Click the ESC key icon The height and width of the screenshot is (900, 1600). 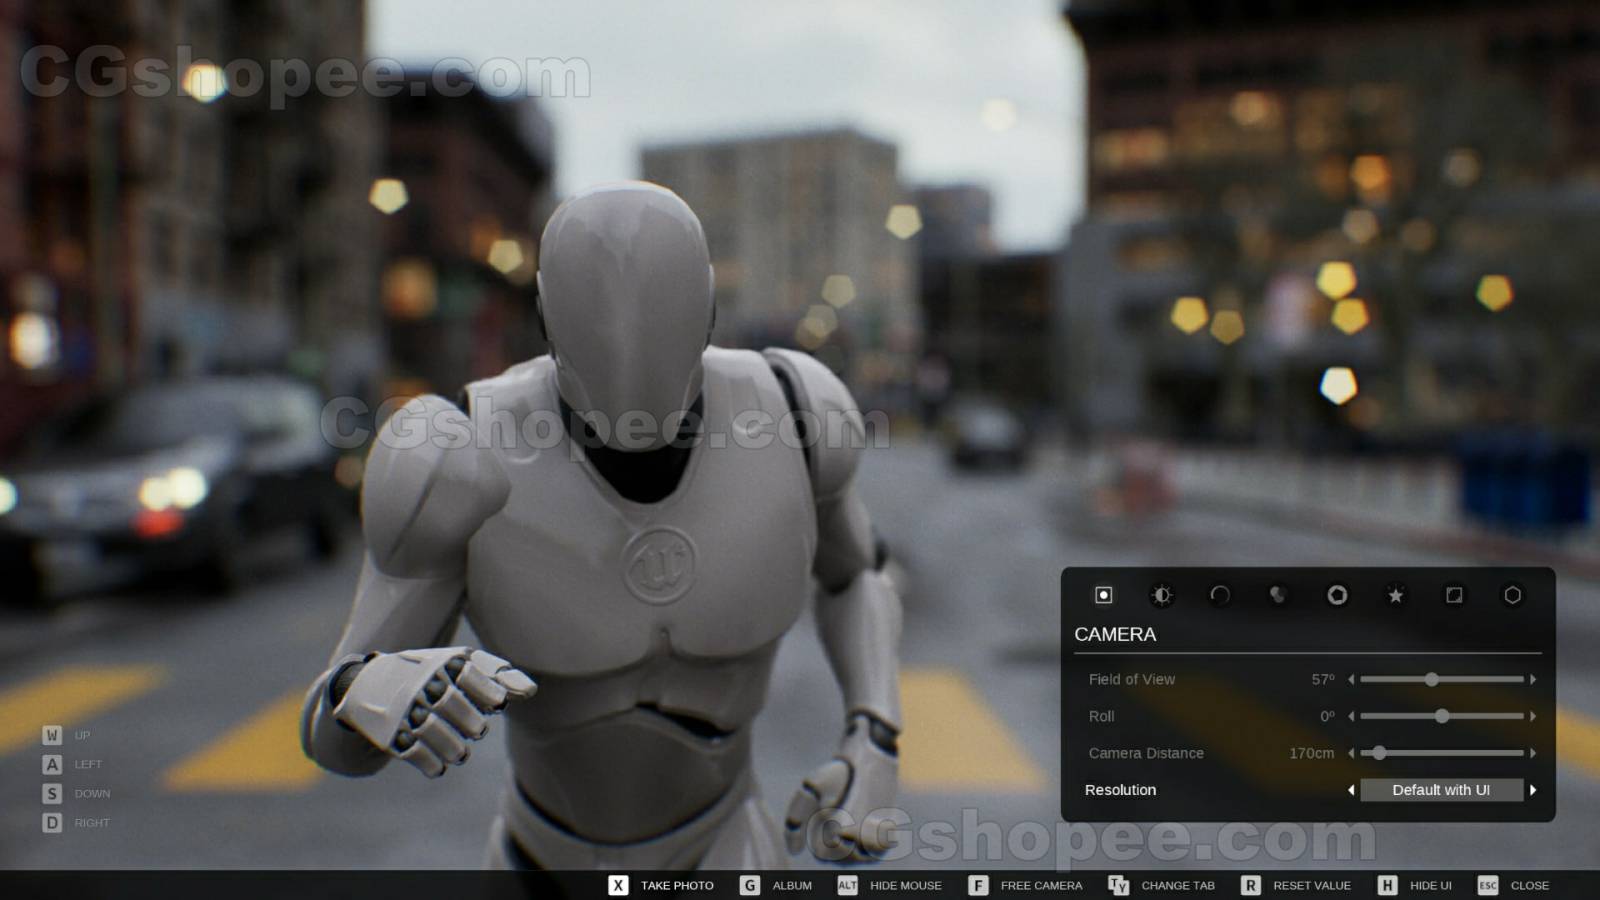(x=1488, y=885)
